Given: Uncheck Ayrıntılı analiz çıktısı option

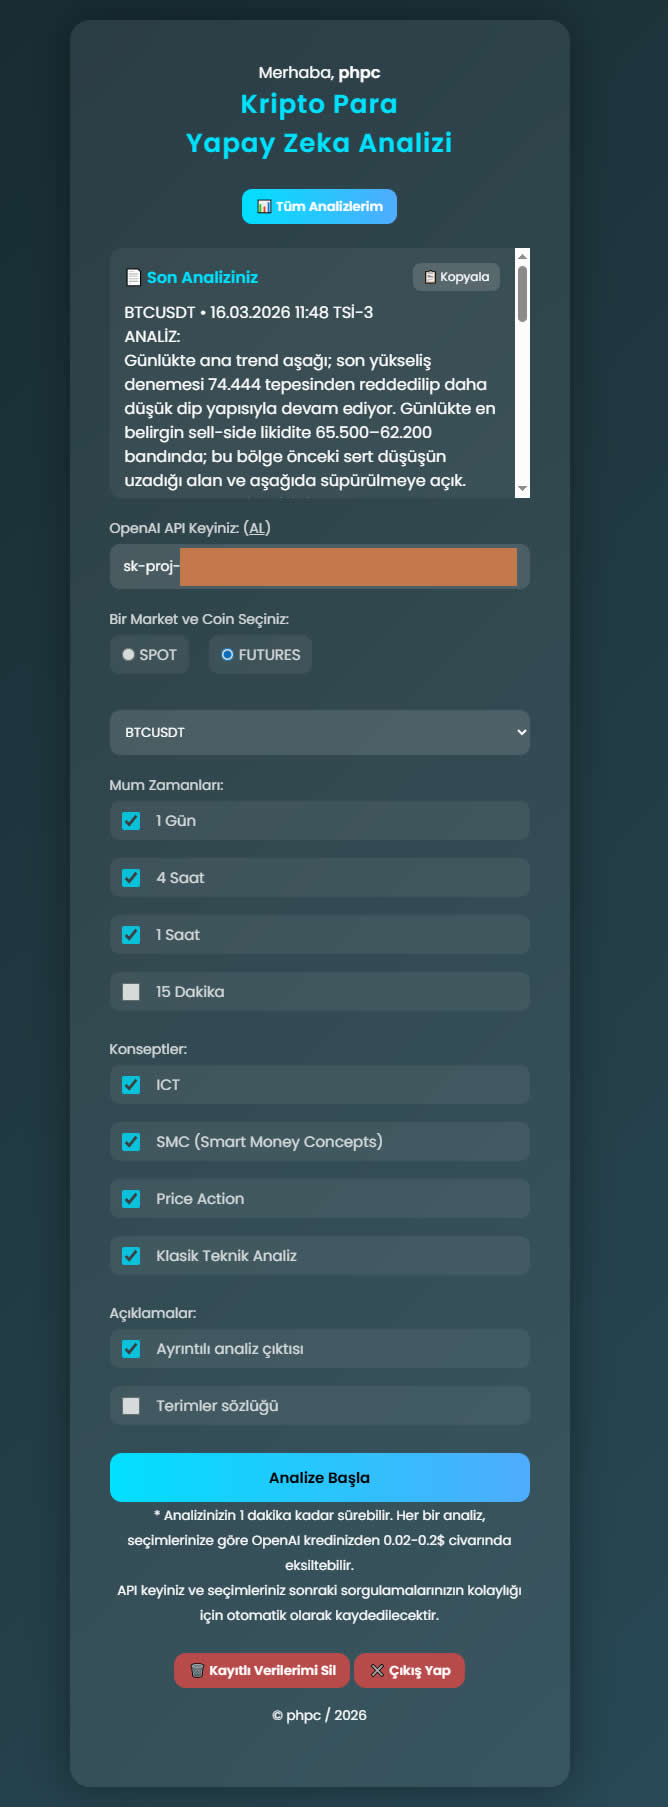Looking at the screenshot, I should [x=131, y=1349].
